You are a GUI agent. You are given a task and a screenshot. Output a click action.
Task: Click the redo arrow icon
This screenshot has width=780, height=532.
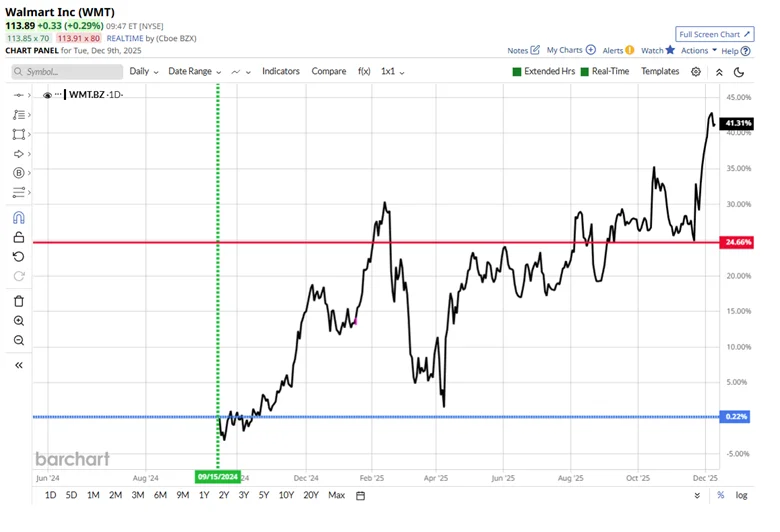[x=18, y=276]
